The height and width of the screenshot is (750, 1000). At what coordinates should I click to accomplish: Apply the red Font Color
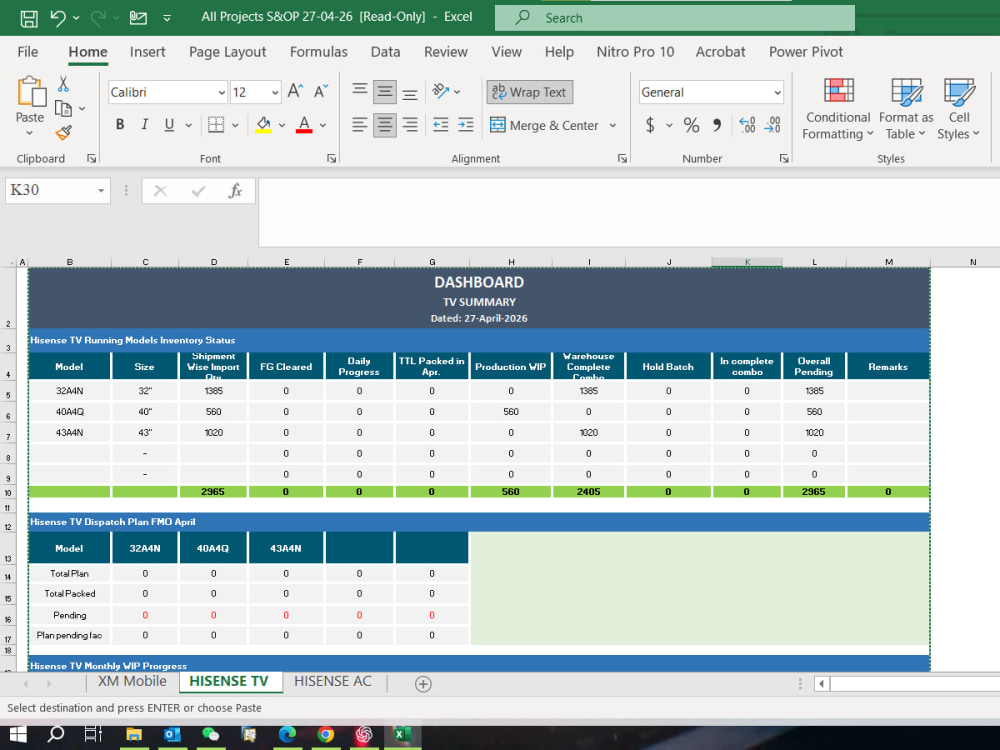(304, 125)
